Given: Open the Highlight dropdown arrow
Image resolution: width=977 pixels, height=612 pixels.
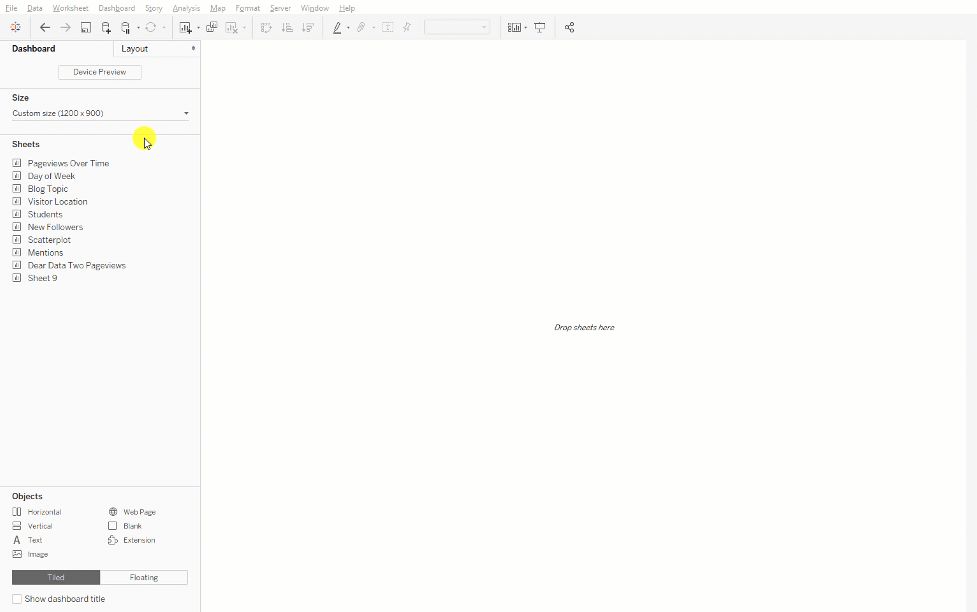Looking at the screenshot, I should click(x=348, y=28).
